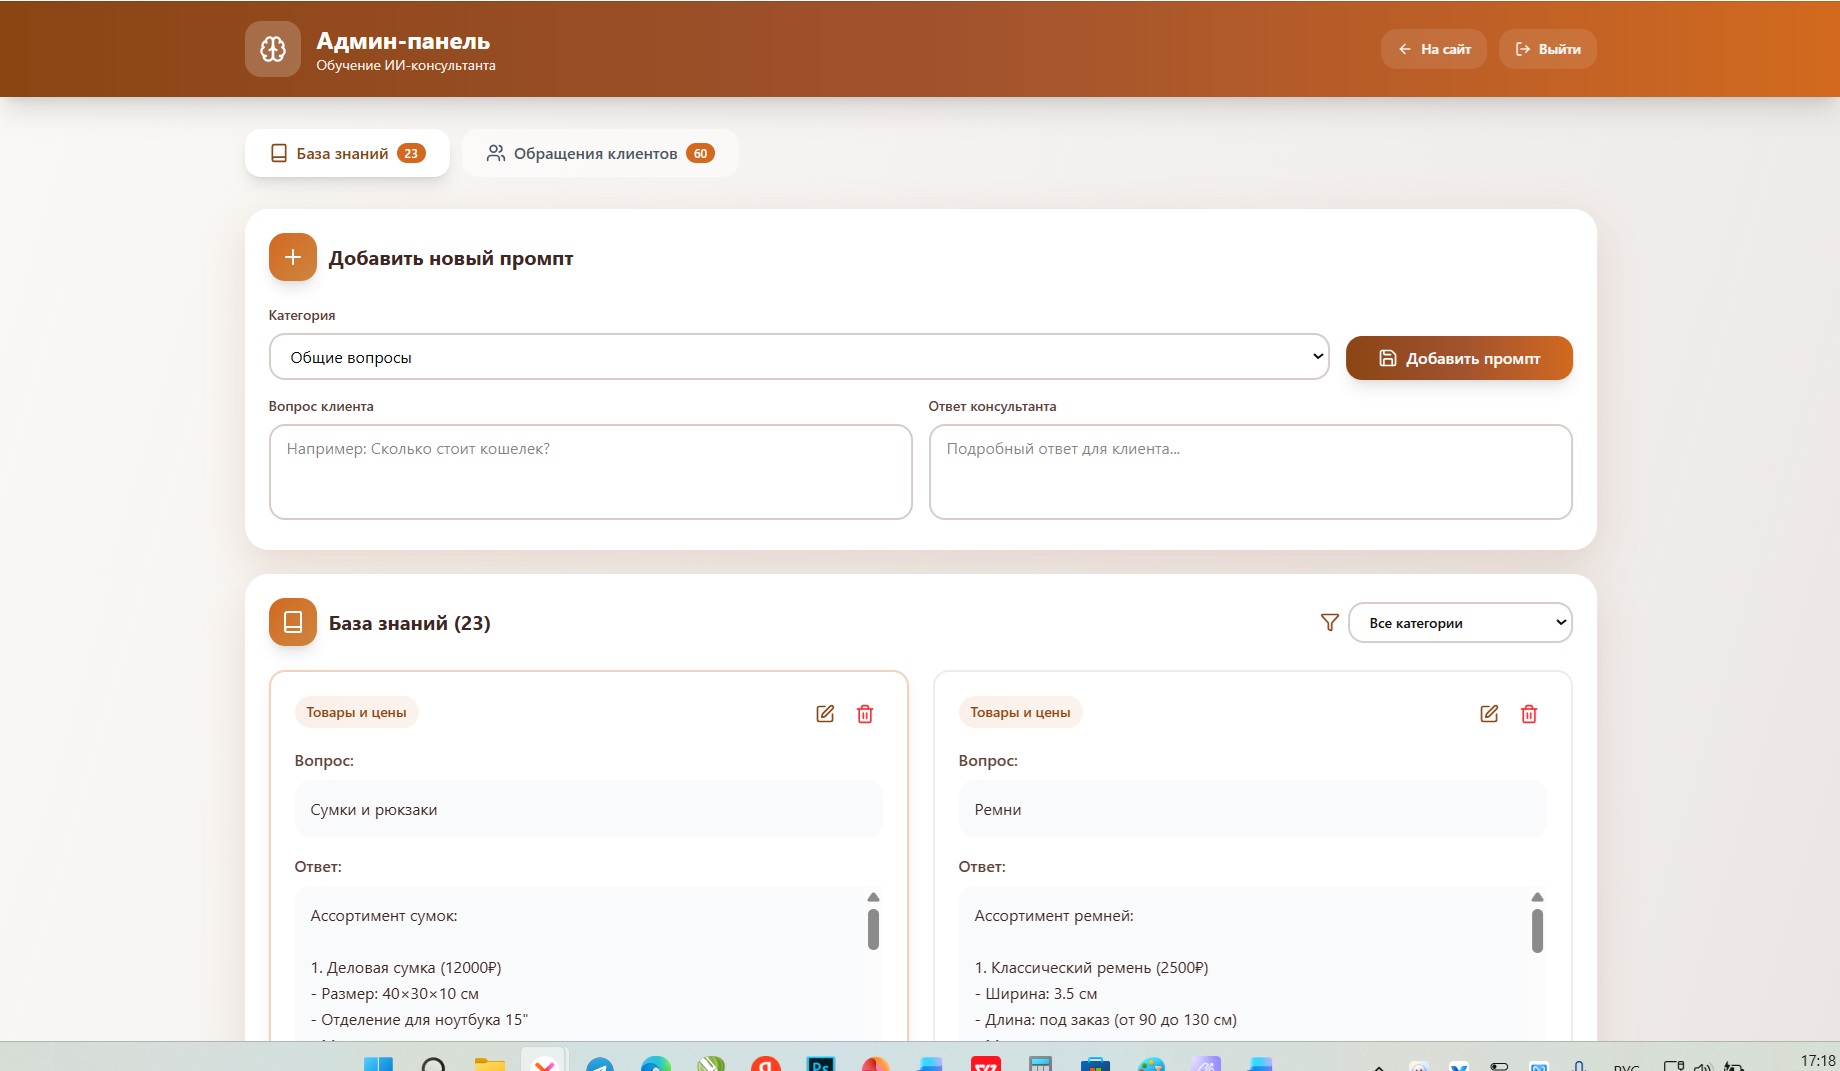Viewport: 1840px width, 1071px height.
Task: Click the heading Добавить новый промпт
Action: pos(451,258)
